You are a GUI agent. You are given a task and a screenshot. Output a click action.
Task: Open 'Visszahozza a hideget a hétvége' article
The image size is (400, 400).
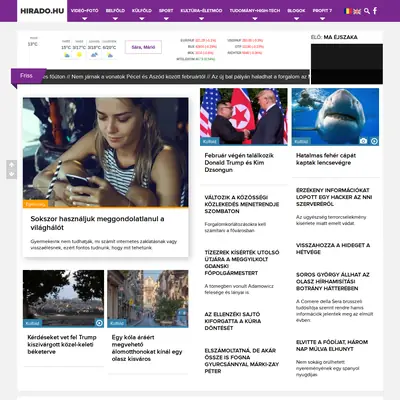(333, 249)
